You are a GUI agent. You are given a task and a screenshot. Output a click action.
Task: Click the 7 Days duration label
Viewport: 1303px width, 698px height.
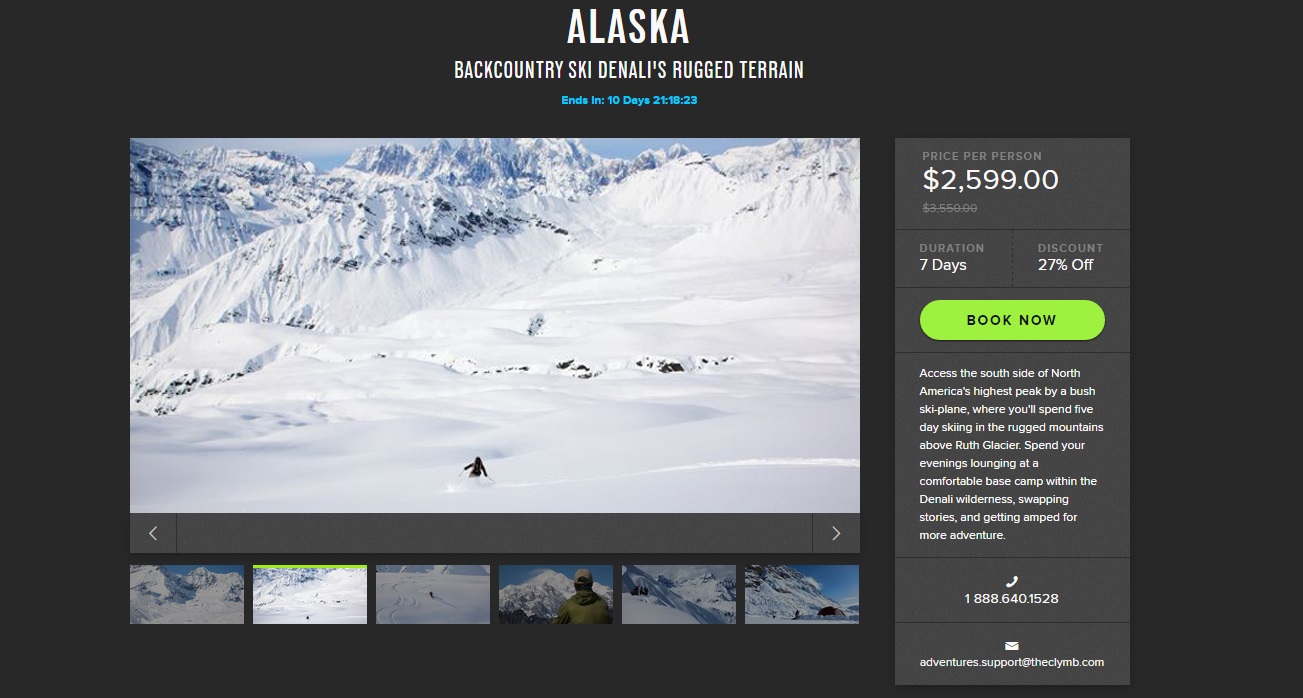943,265
